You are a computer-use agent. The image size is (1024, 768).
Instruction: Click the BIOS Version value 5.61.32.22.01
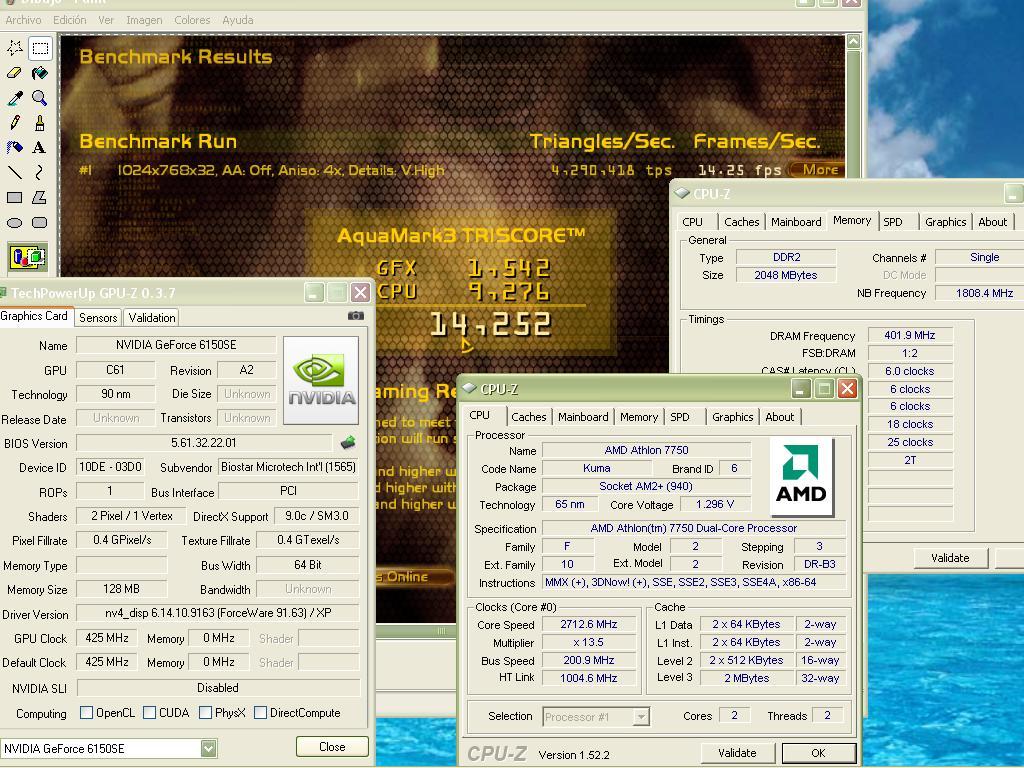204,443
